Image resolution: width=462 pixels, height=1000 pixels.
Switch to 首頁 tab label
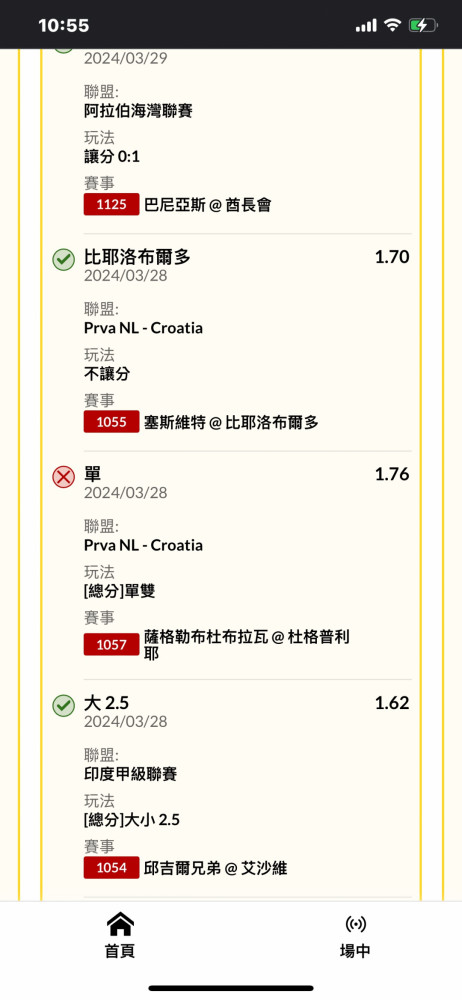(120, 950)
